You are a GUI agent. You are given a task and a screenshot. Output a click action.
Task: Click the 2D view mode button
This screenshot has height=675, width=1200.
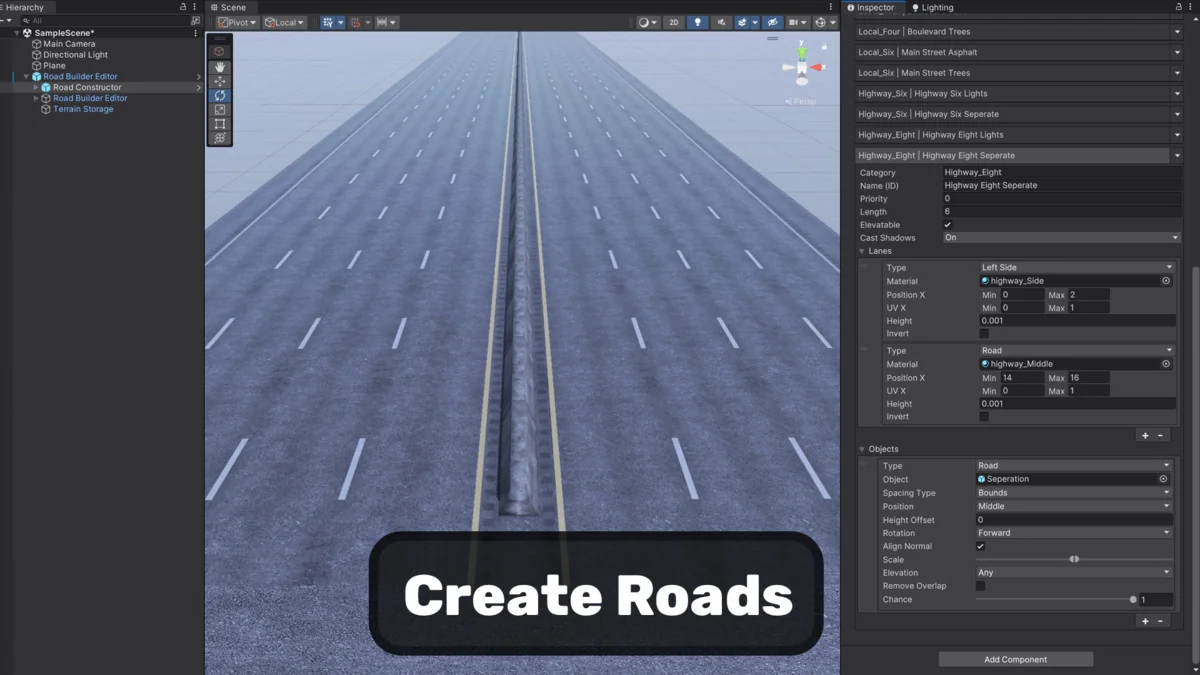tap(673, 22)
